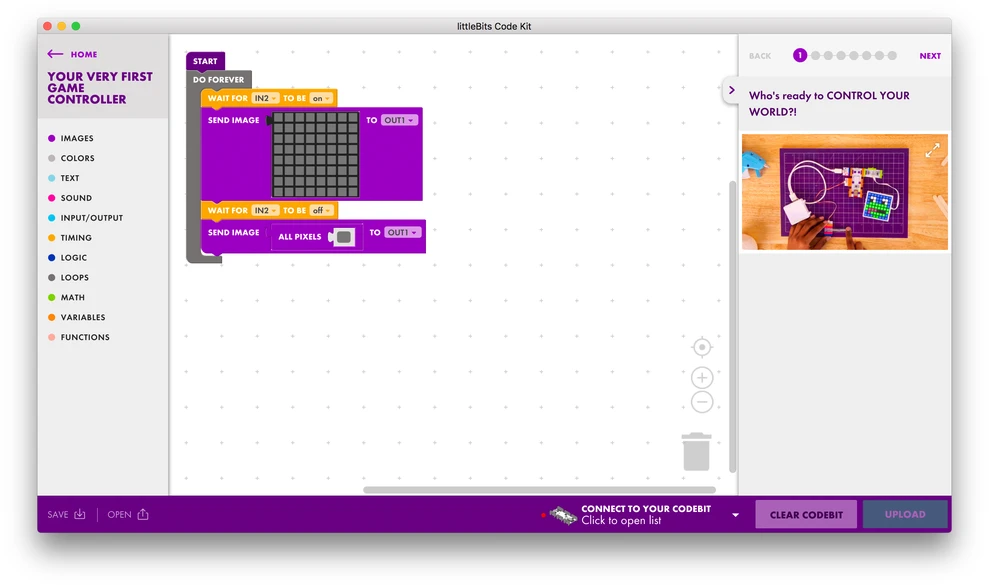Open the Timing block category
This screenshot has width=989, height=585.
tap(70, 238)
